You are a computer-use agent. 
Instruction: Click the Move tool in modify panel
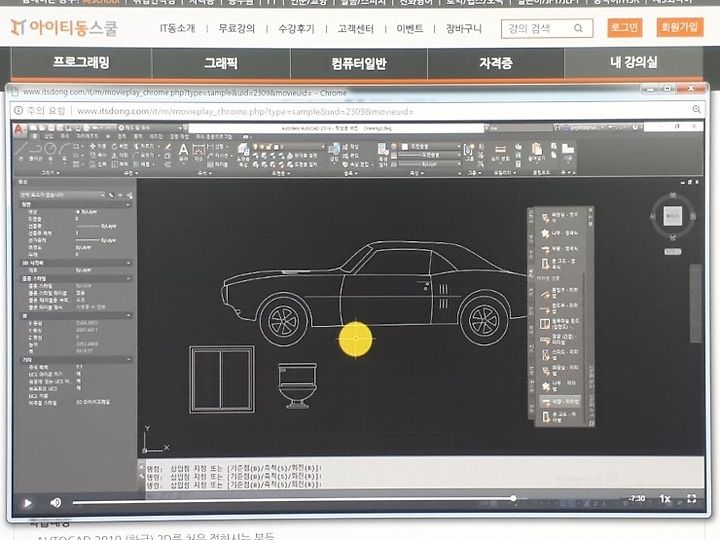(x=97, y=146)
